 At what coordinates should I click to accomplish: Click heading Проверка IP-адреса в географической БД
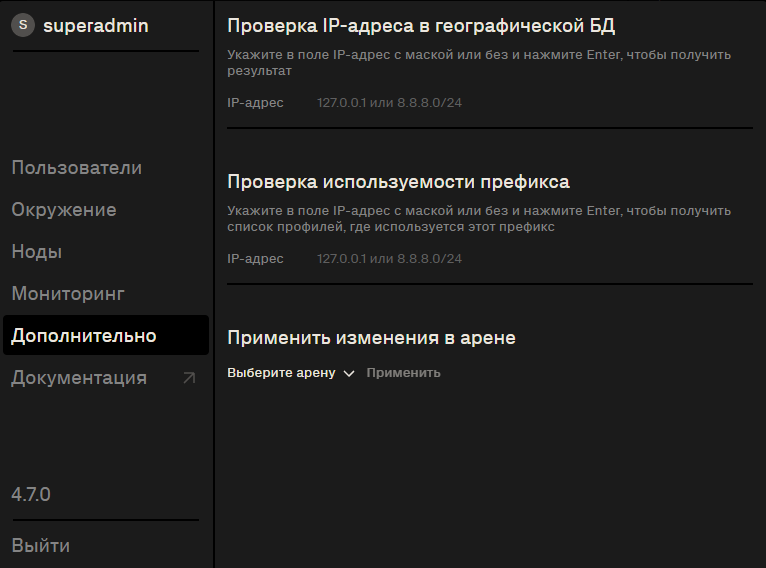click(x=421, y=26)
